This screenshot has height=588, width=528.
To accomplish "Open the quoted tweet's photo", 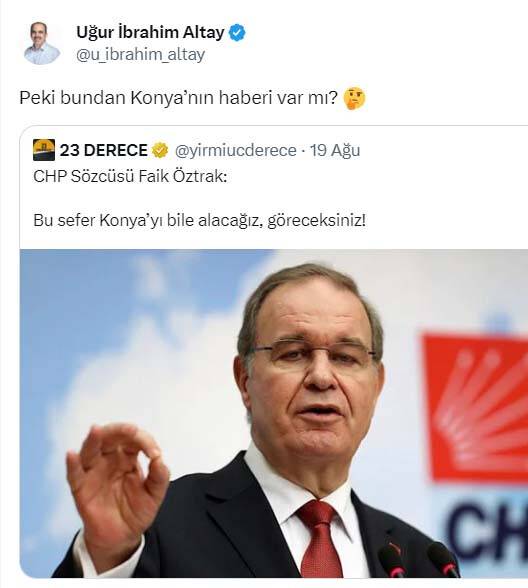I will click(274, 413).
